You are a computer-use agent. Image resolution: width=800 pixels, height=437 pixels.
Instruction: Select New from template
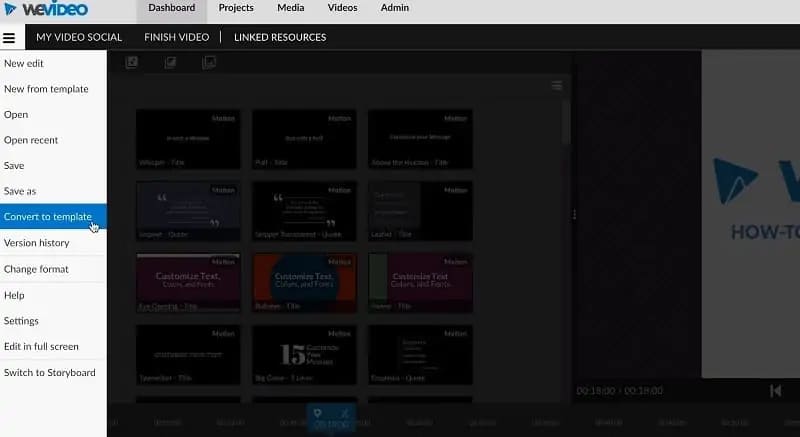[x=53, y=89]
